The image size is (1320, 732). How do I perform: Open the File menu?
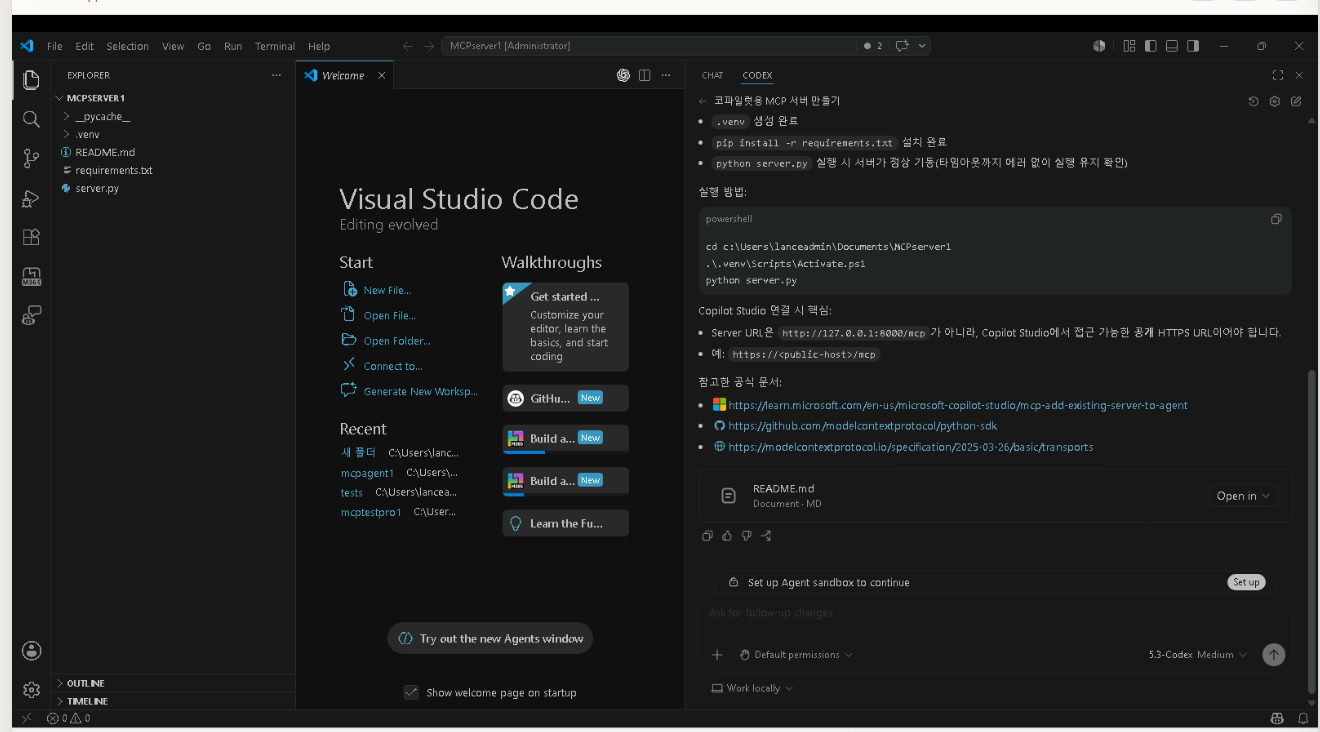click(55, 46)
